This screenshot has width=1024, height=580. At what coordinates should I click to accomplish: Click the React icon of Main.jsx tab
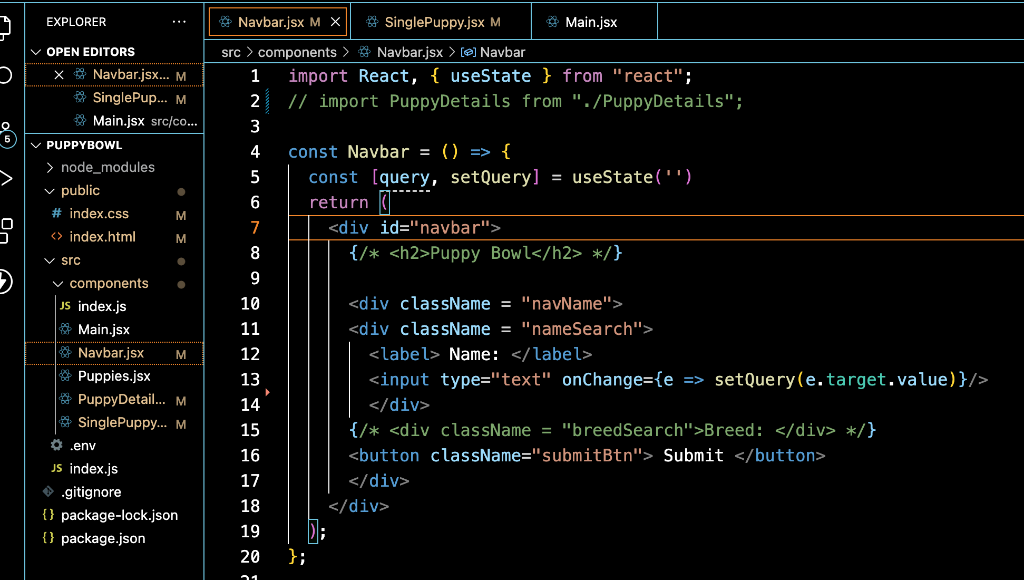click(x=552, y=22)
